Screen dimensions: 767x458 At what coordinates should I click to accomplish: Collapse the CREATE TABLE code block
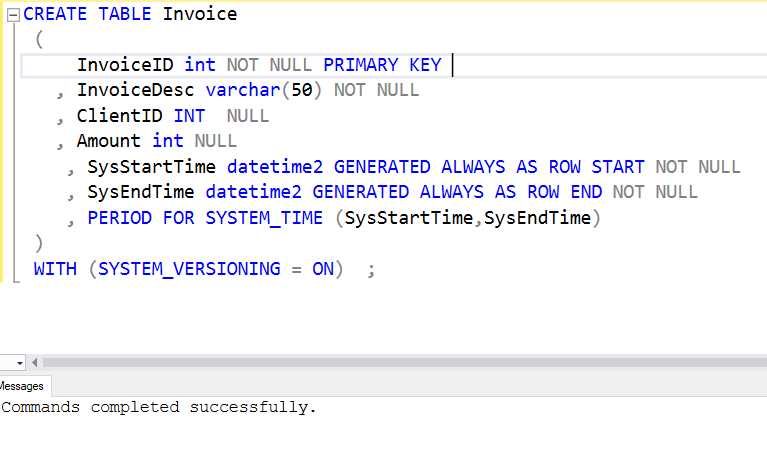(13, 15)
